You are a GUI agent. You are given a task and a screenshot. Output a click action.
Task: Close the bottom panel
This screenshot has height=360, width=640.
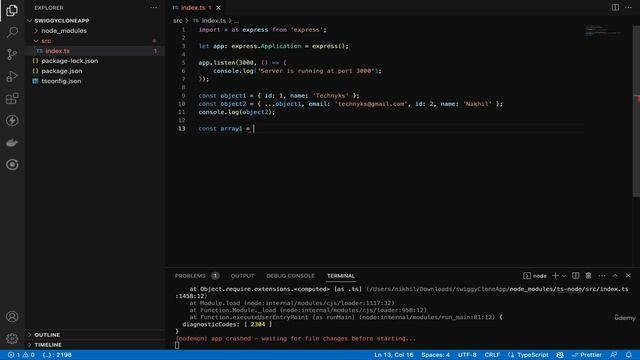pyautogui.click(x=628, y=276)
